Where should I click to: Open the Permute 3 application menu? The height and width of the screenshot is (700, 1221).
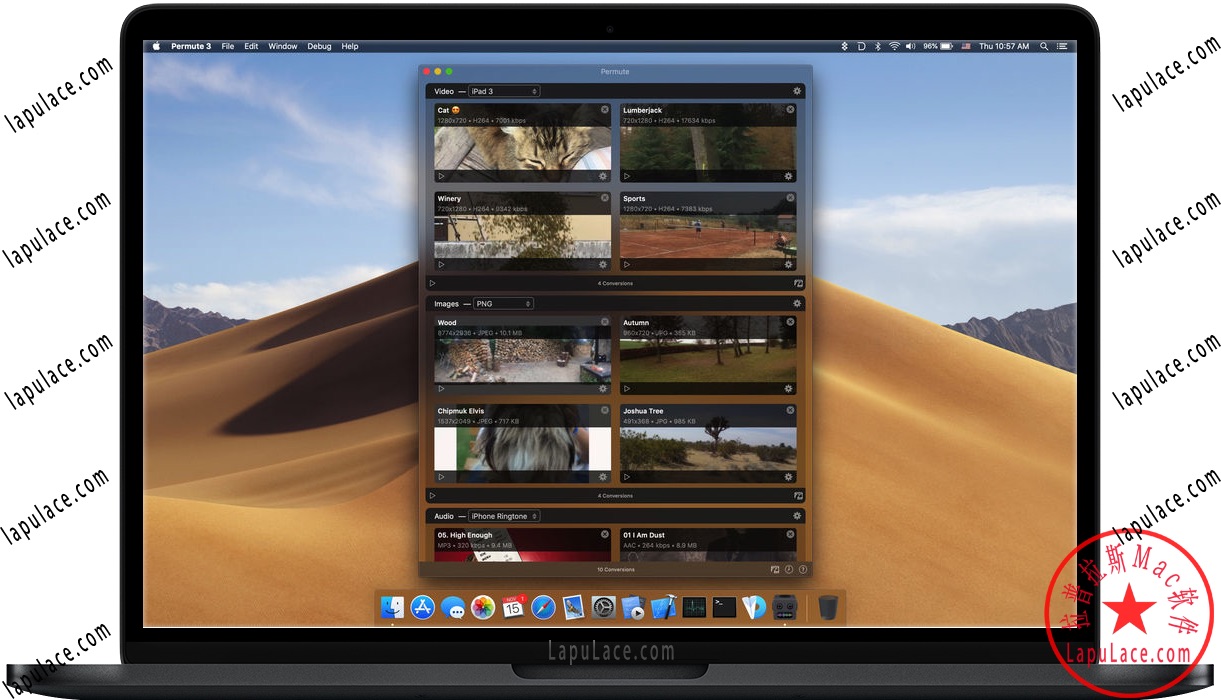[192, 46]
